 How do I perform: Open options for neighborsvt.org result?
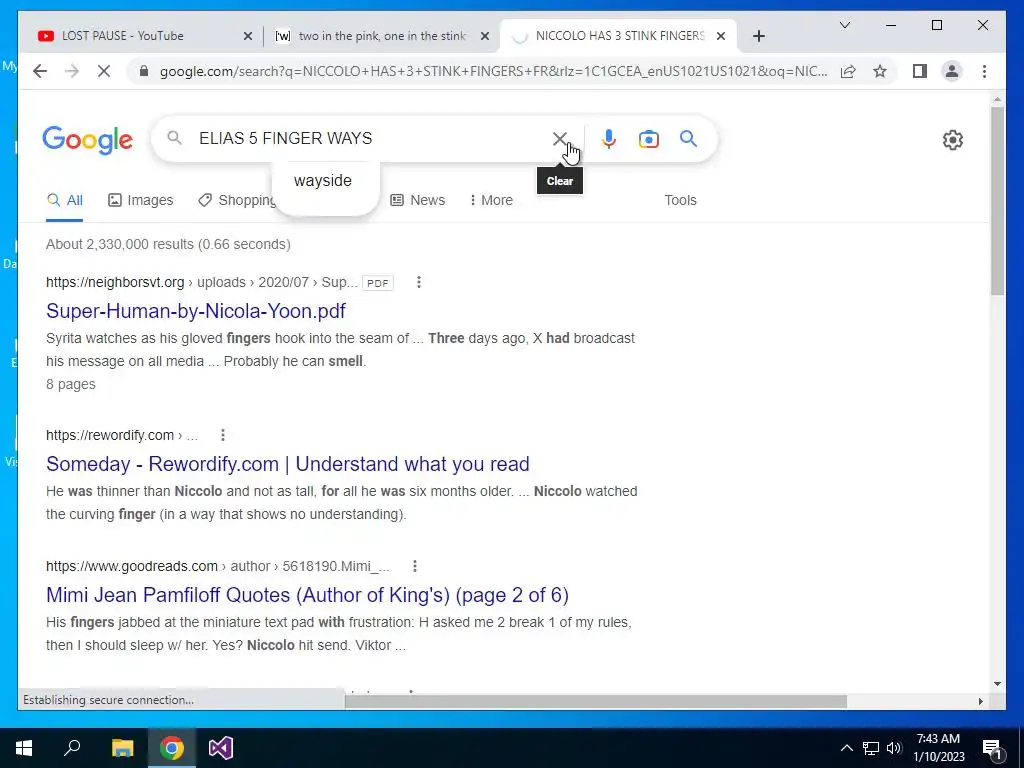pyautogui.click(x=419, y=282)
